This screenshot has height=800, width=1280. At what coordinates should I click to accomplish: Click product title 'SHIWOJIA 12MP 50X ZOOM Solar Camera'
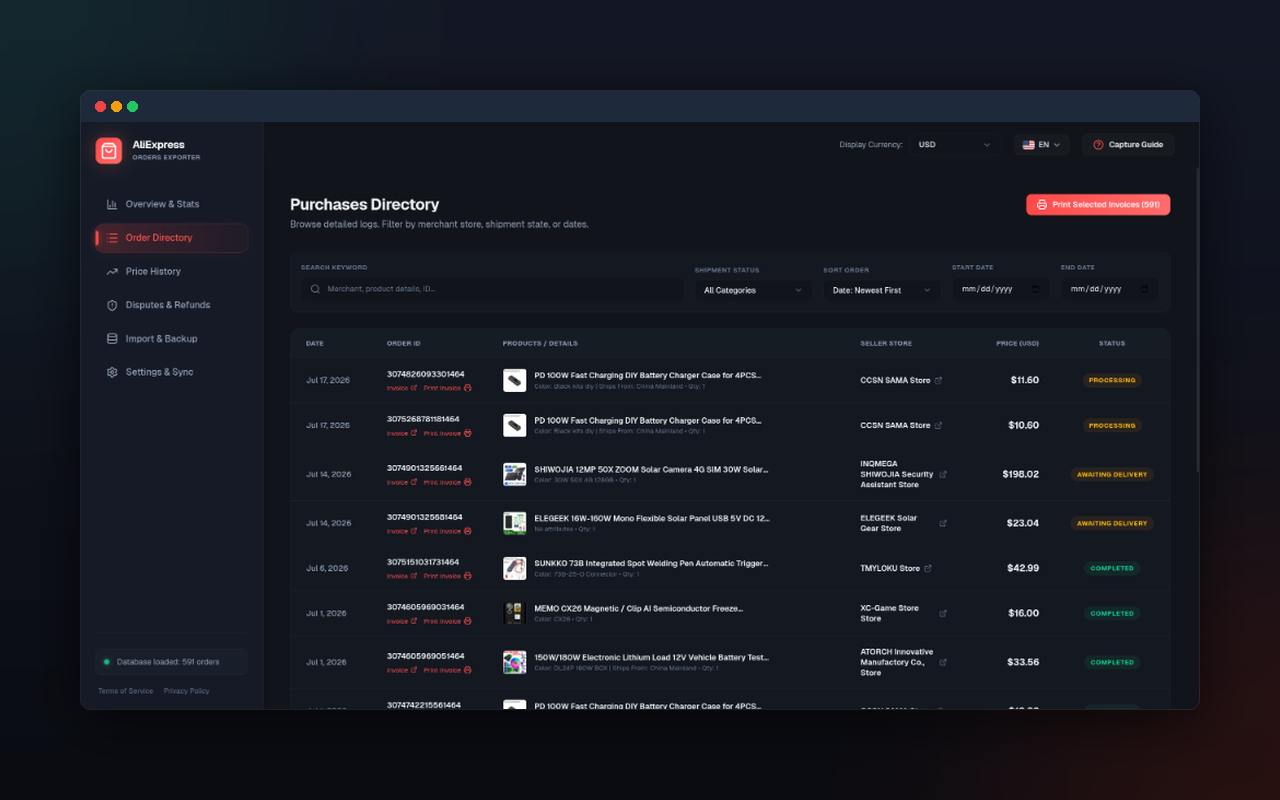click(651, 469)
